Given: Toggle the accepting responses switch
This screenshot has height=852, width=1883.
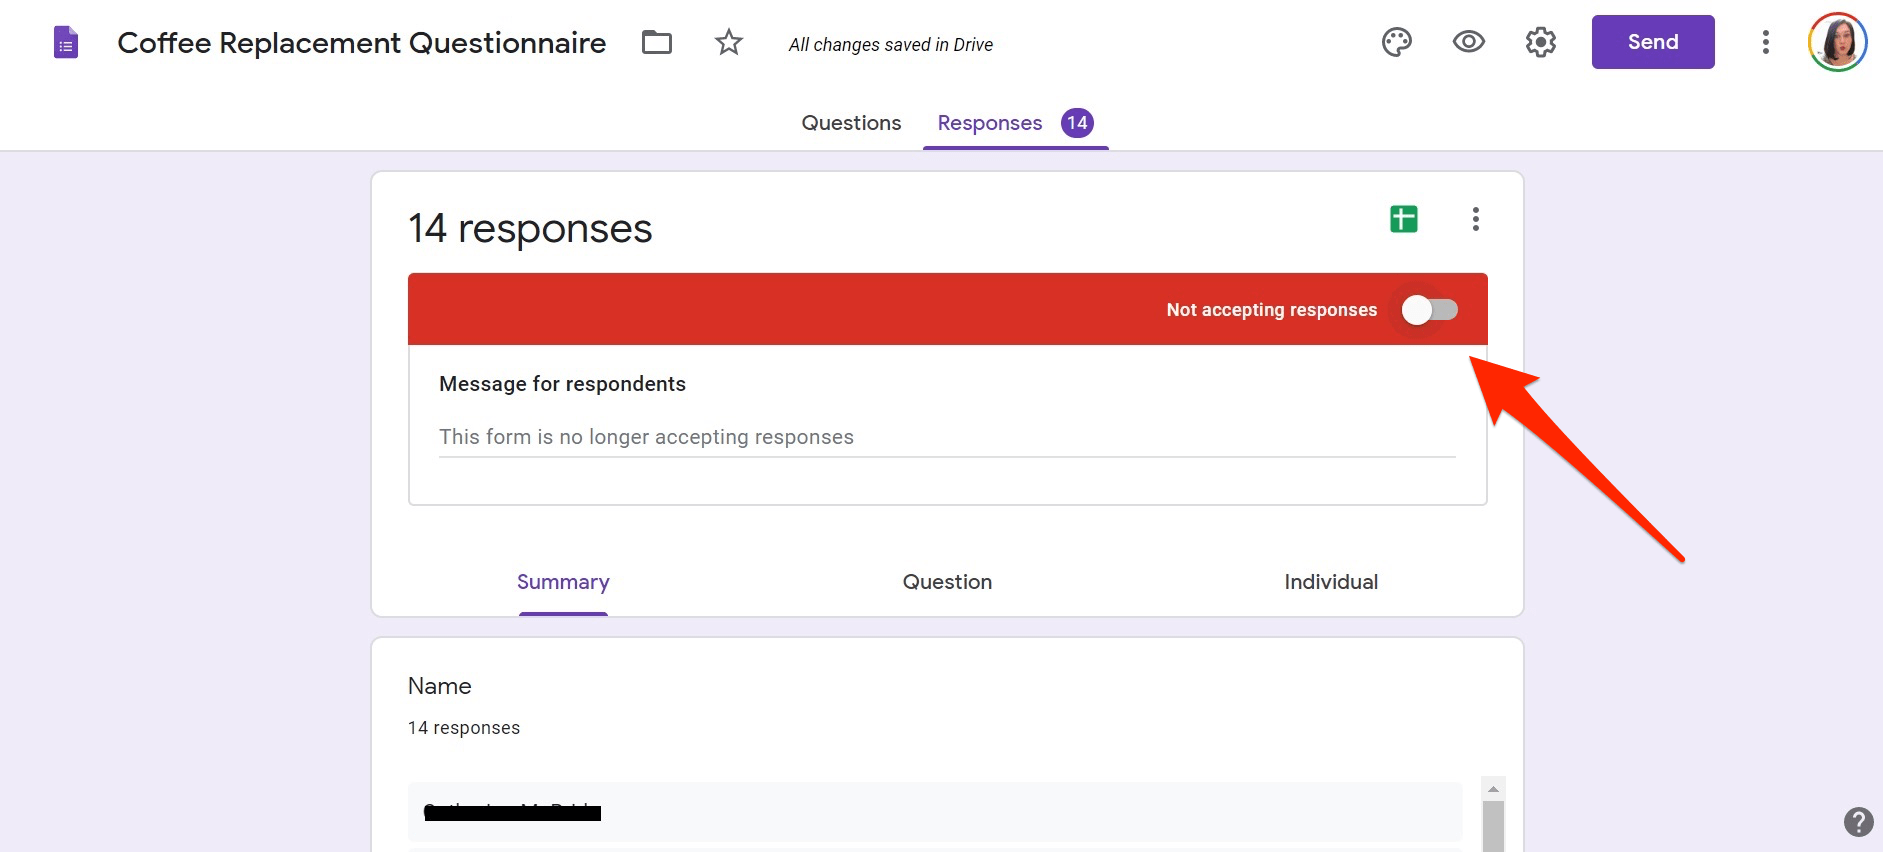Looking at the screenshot, I should (x=1430, y=310).
